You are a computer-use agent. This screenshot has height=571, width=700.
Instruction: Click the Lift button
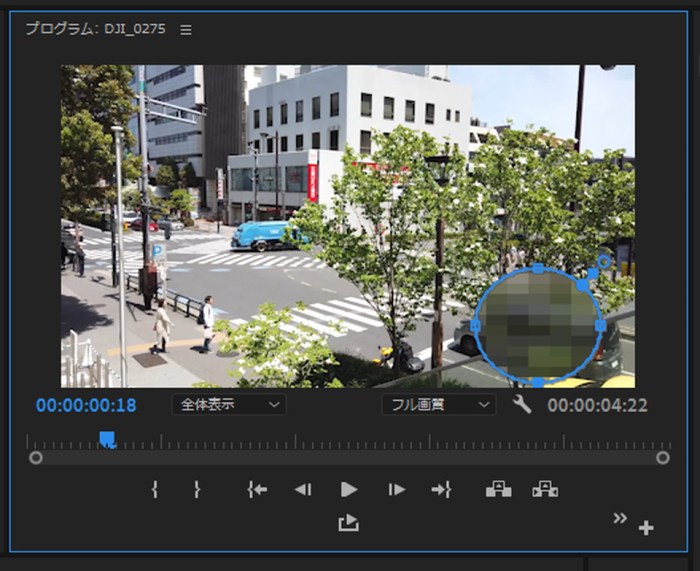click(x=499, y=489)
